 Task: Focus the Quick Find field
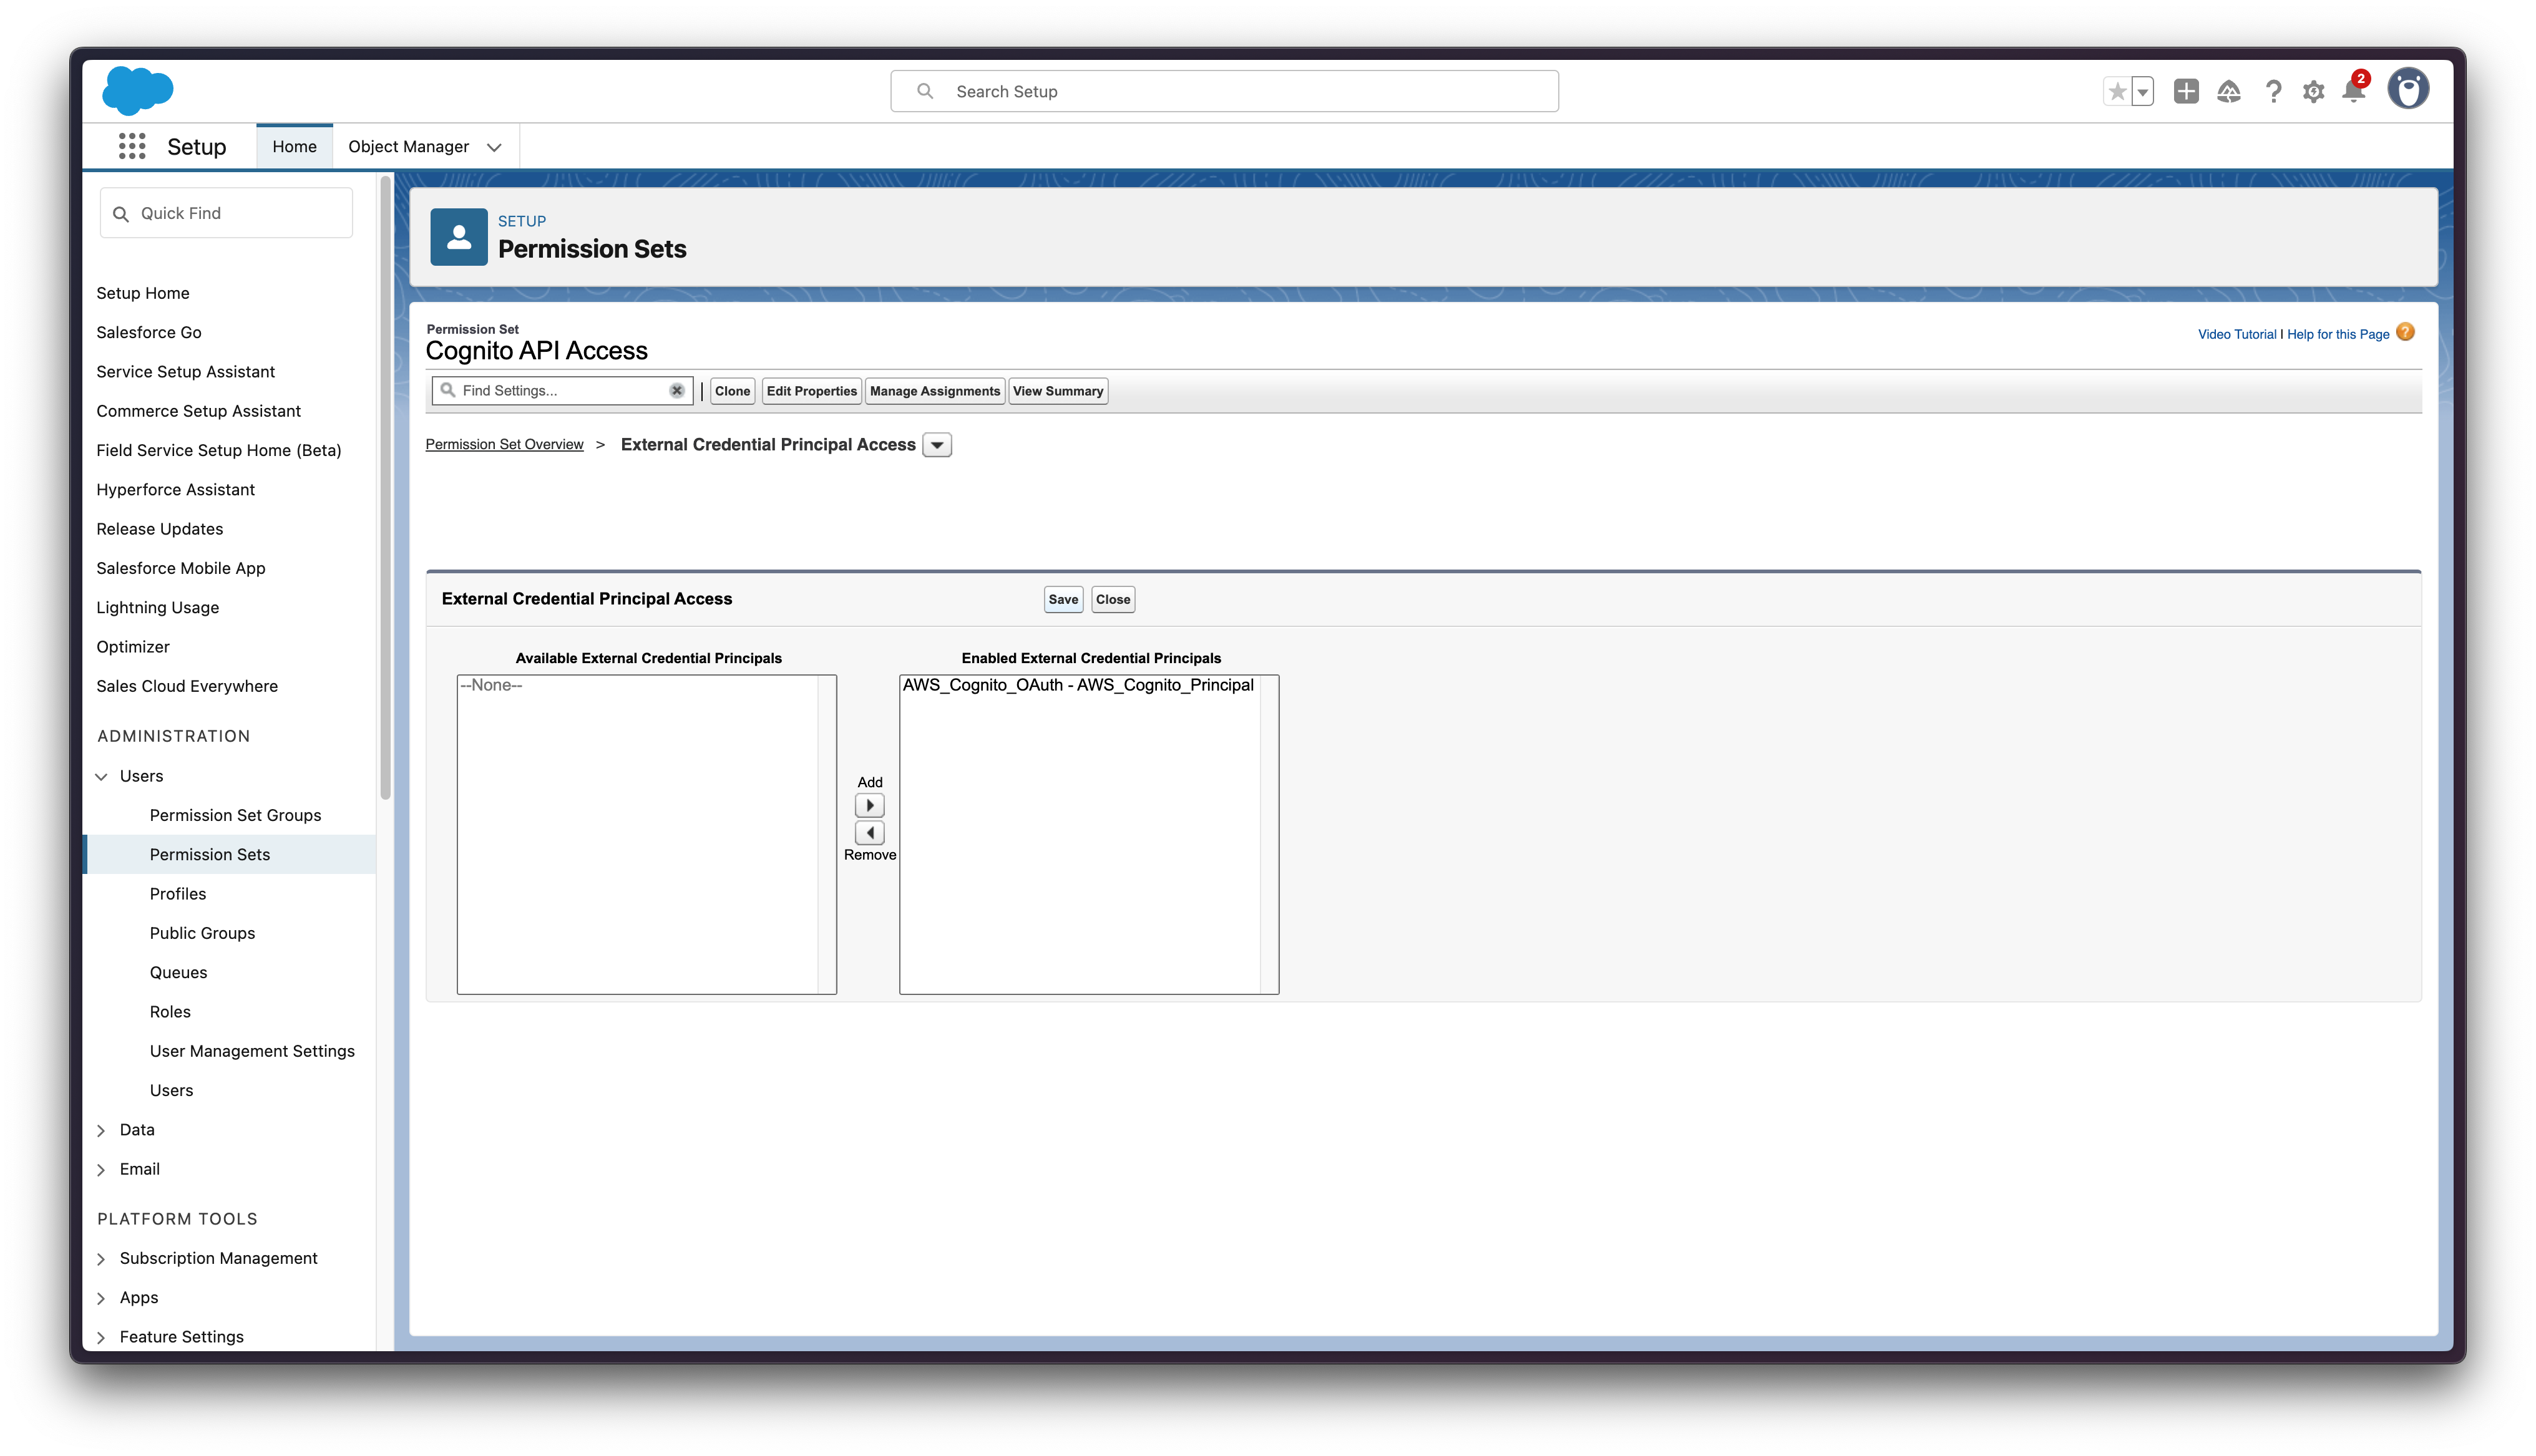tap(226, 214)
